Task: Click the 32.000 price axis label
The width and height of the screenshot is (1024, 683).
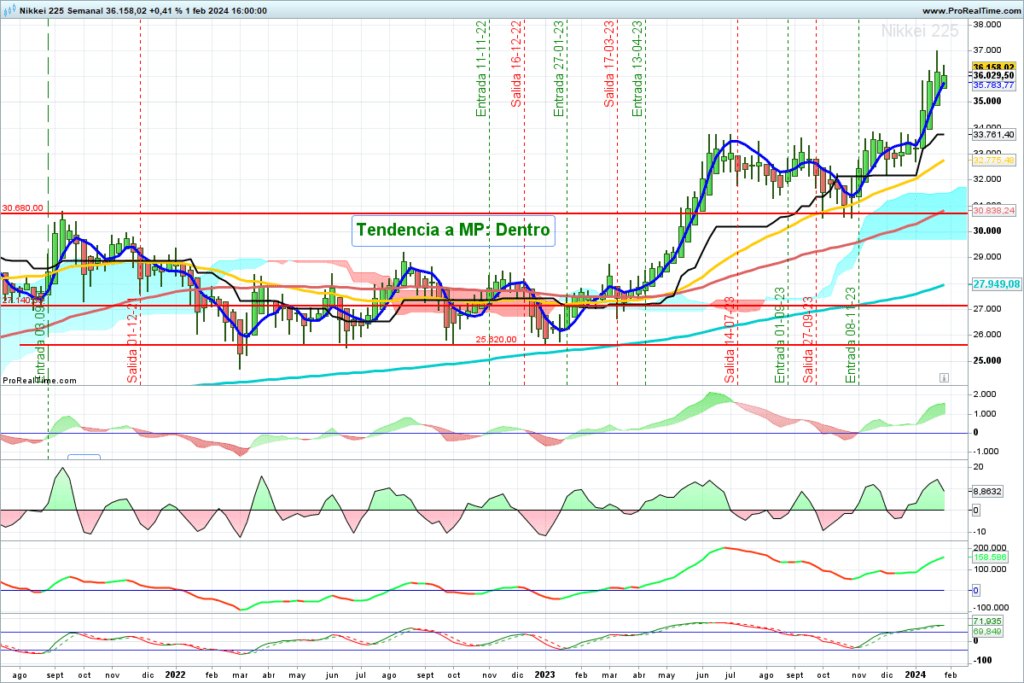Action: [987, 179]
